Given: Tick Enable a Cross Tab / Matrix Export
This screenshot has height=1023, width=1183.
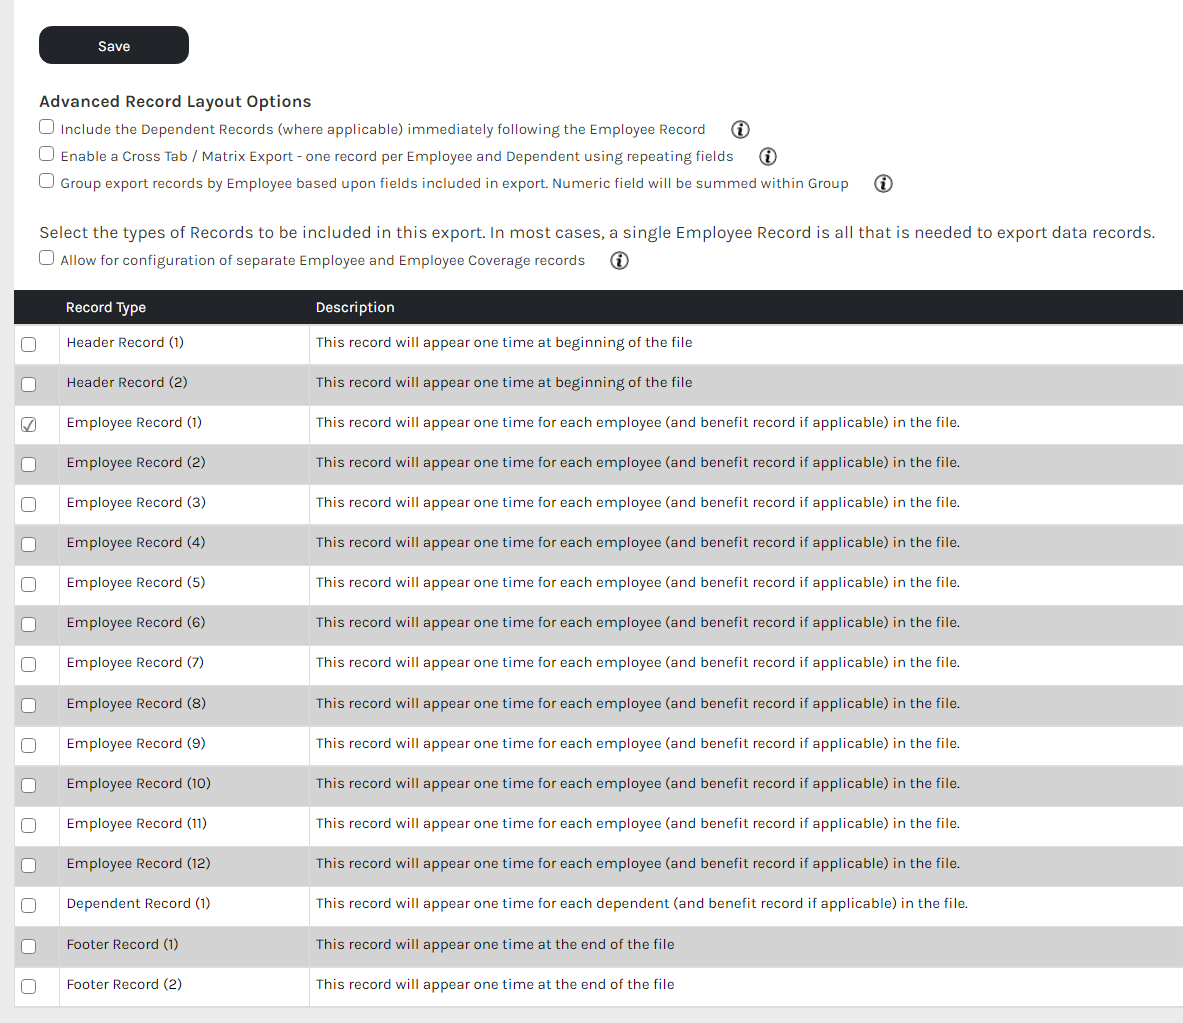Looking at the screenshot, I should [47, 154].
